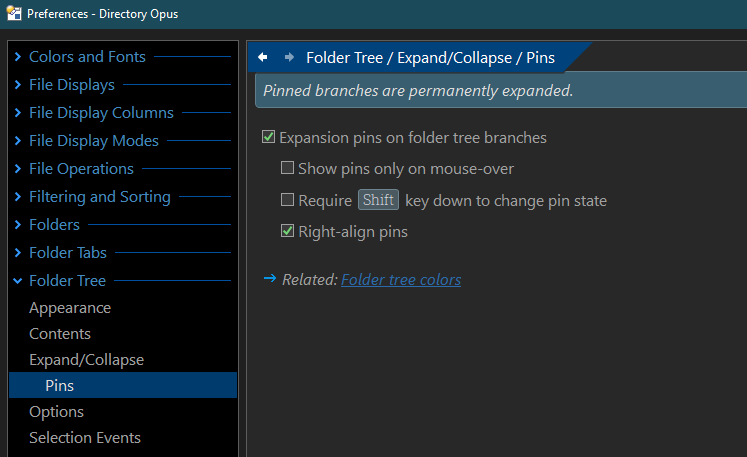Screen dimensions: 747x457
Task: Expand the Filtering and Sorting category
Action: pos(18,197)
